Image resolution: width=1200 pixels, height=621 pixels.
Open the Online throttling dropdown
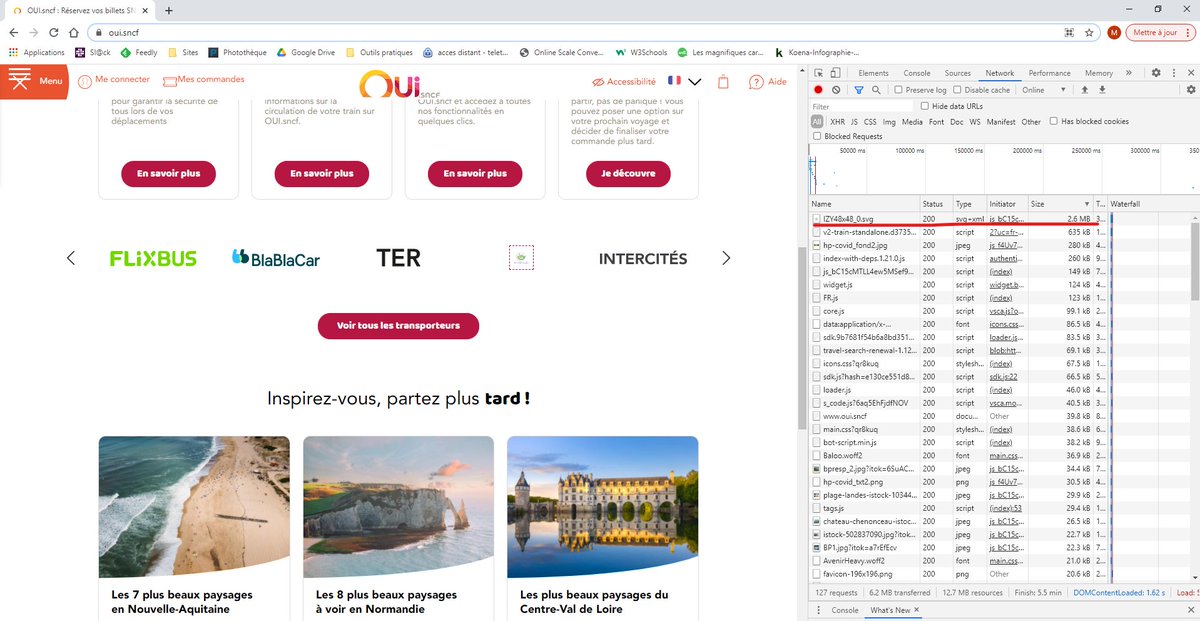tap(1044, 90)
